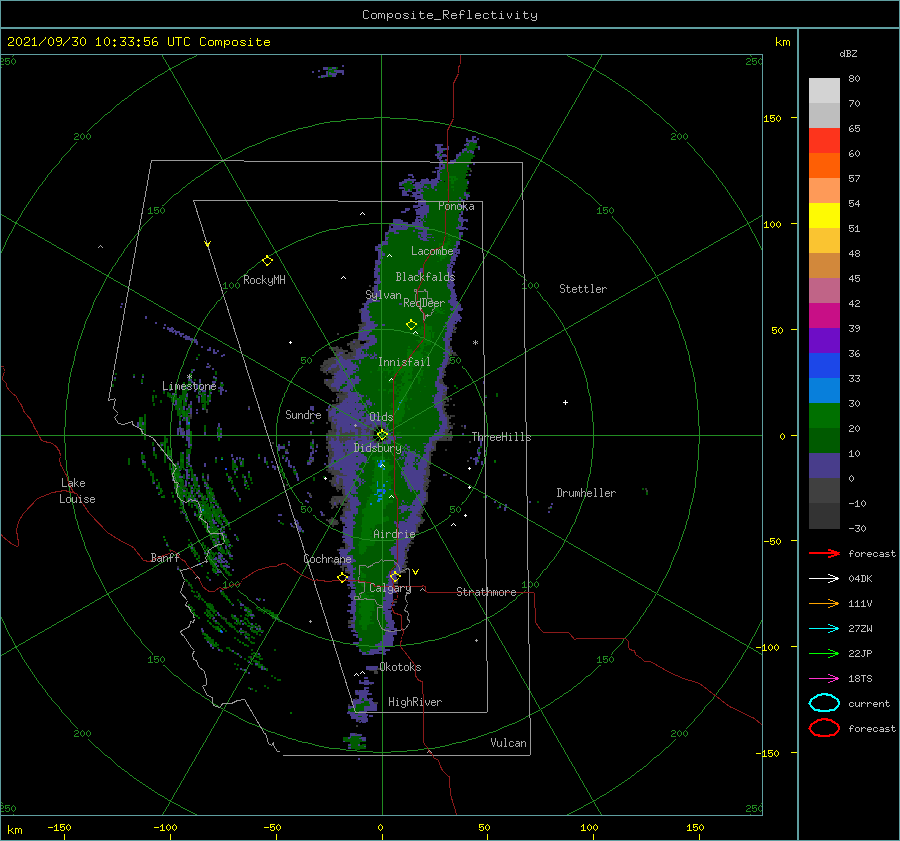Click the Cochrane label

coord(327,559)
